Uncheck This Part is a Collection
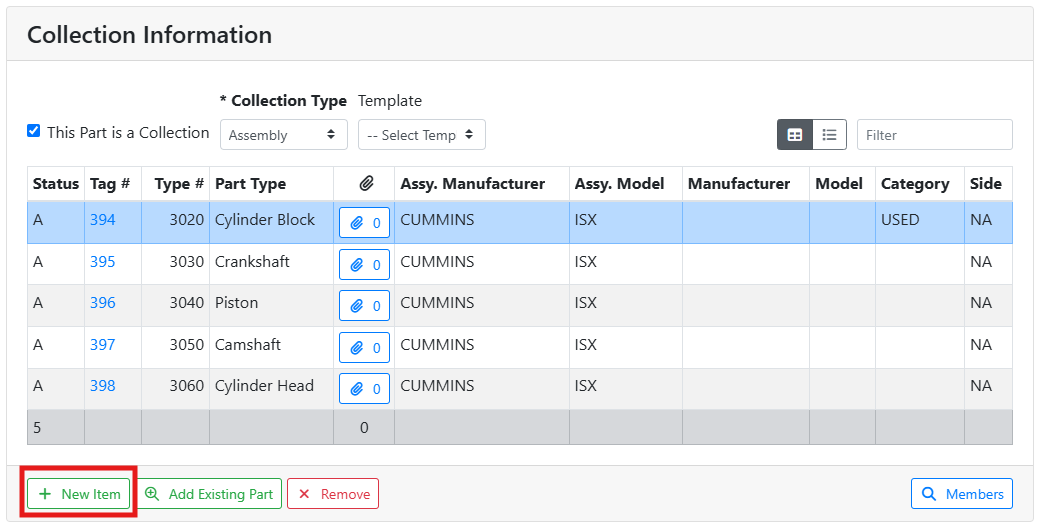The width and height of the screenshot is (1042, 523). click(34, 131)
